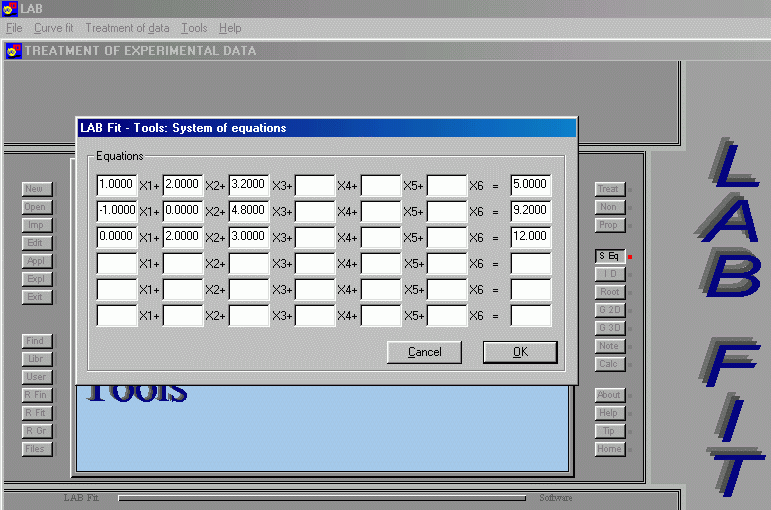Click the Exit button in left panel

(36, 297)
